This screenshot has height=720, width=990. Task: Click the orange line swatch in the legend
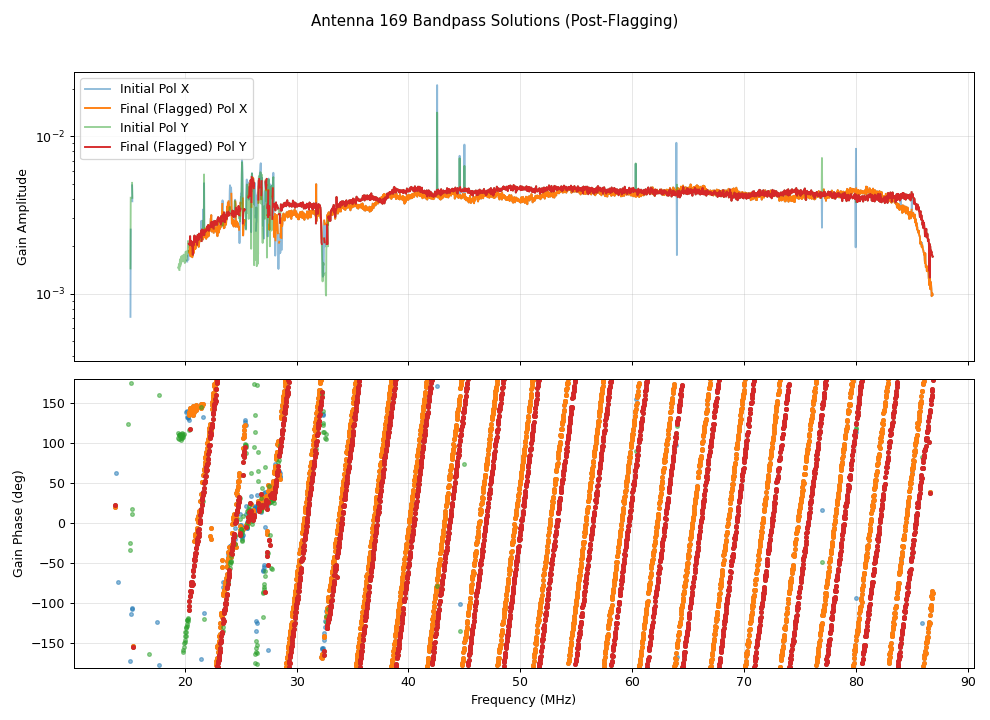tap(98, 108)
